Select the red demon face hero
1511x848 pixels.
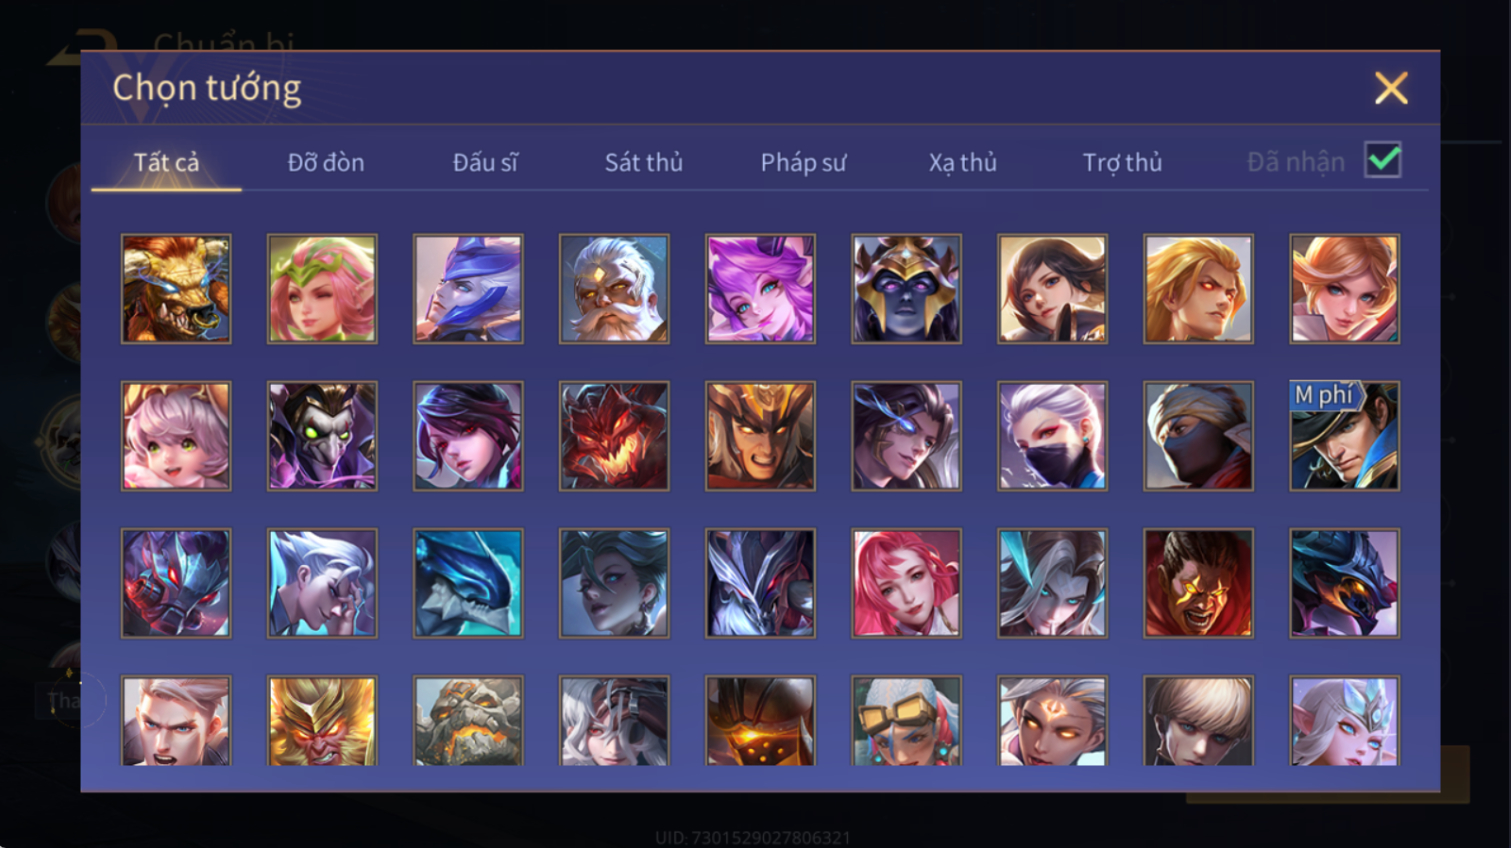pyautogui.click(x=614, y=436)
